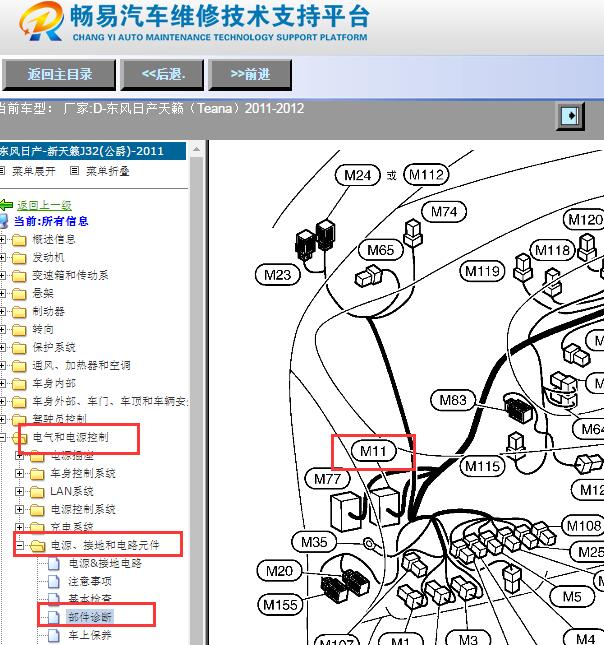Viewport: 604px width, 645px height.
Task: Select 菜单展开 to expand the menu
Action: 33,171
